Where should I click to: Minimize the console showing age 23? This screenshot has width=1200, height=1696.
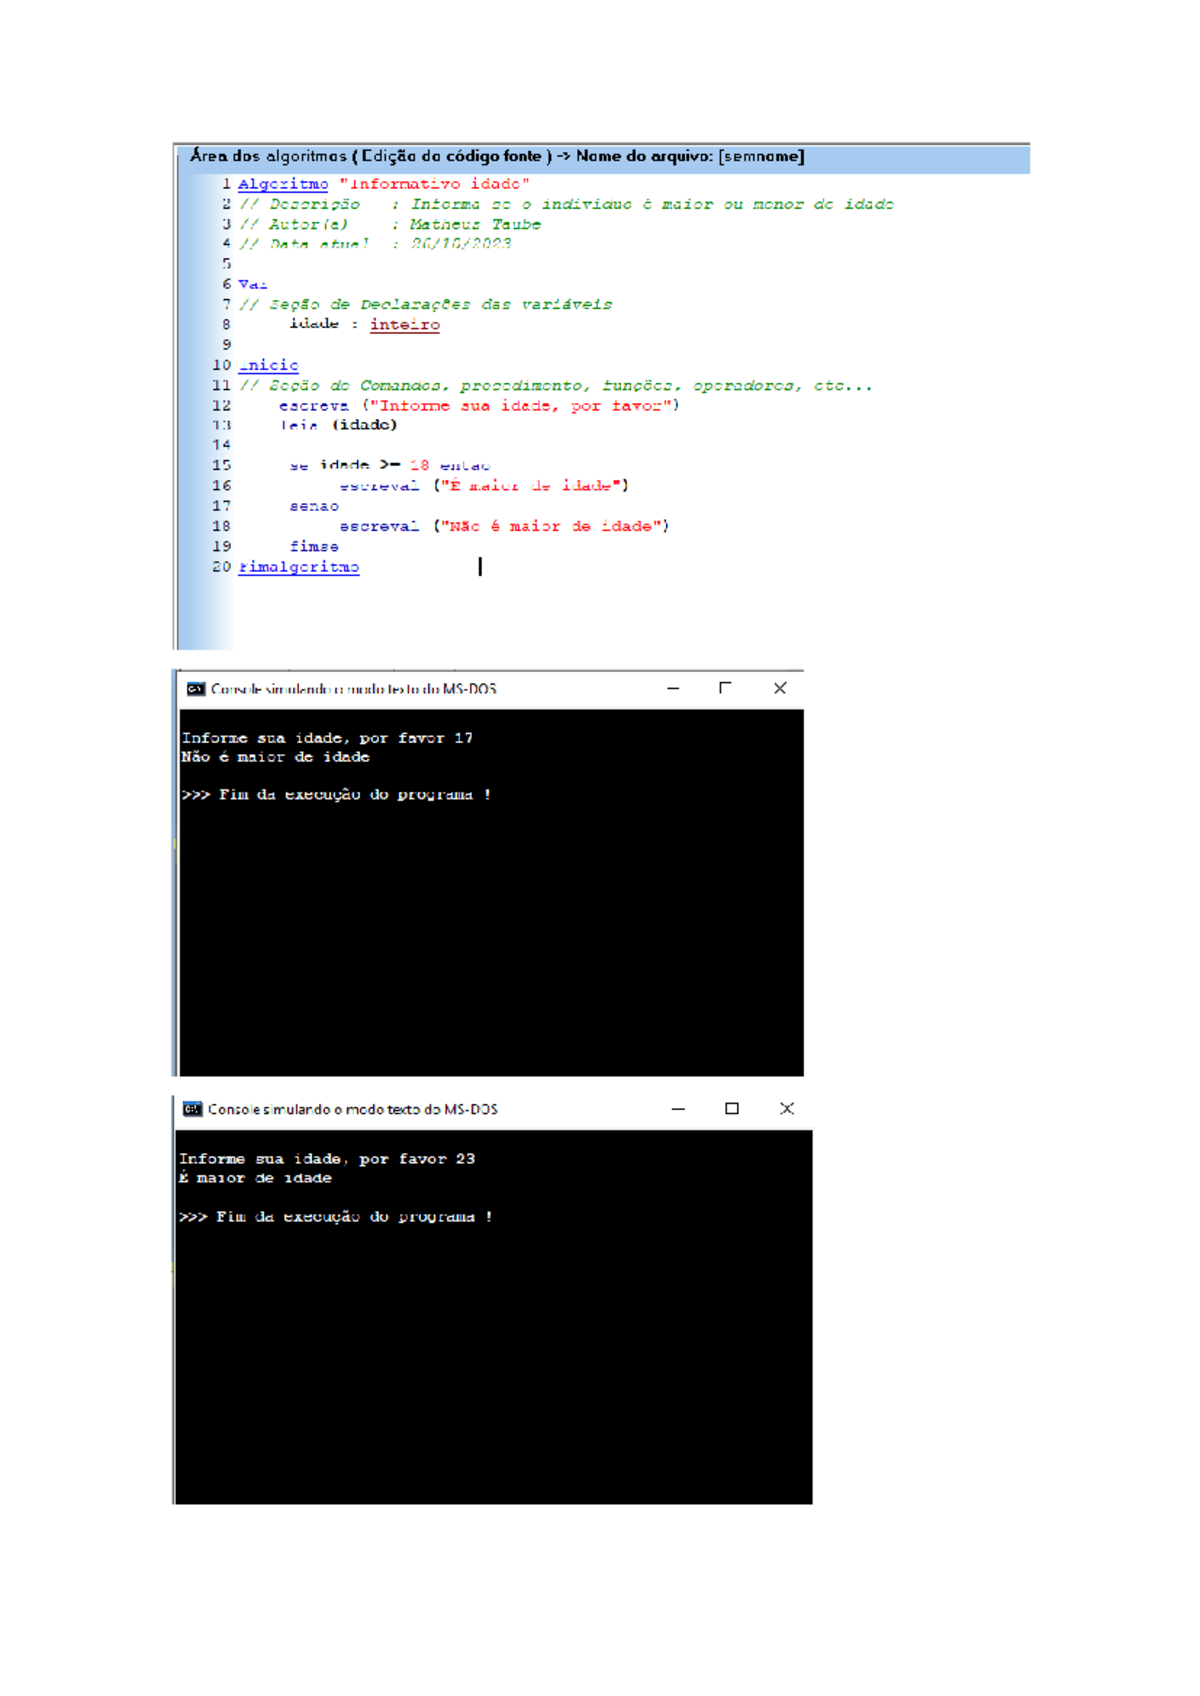pyautogui.click(x=678, y=1109)
